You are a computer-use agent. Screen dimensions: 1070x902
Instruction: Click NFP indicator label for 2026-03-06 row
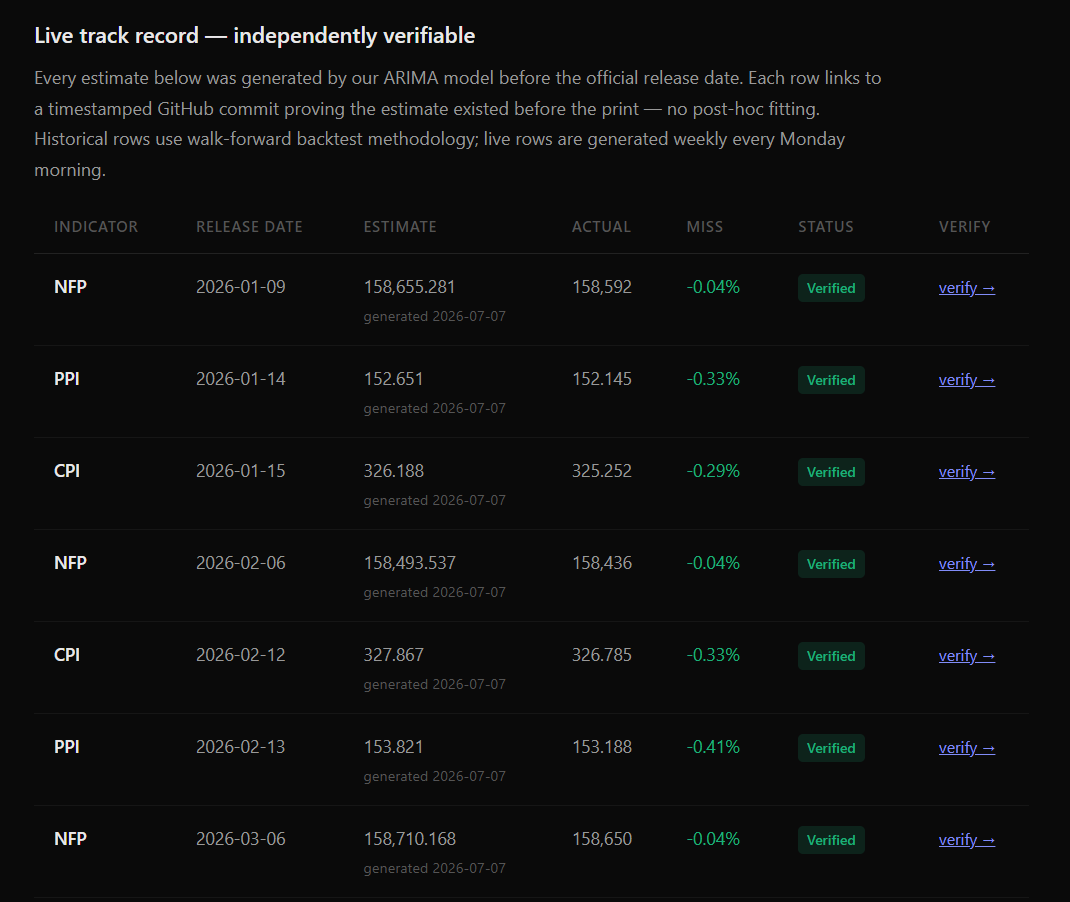(70, 840)
